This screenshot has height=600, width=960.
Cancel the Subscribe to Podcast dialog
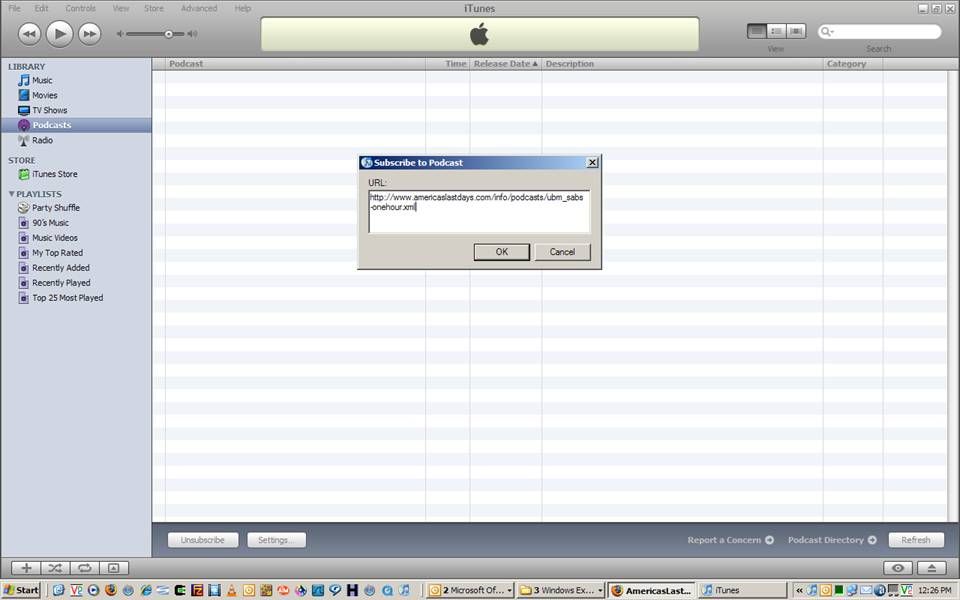coord(562,252)
